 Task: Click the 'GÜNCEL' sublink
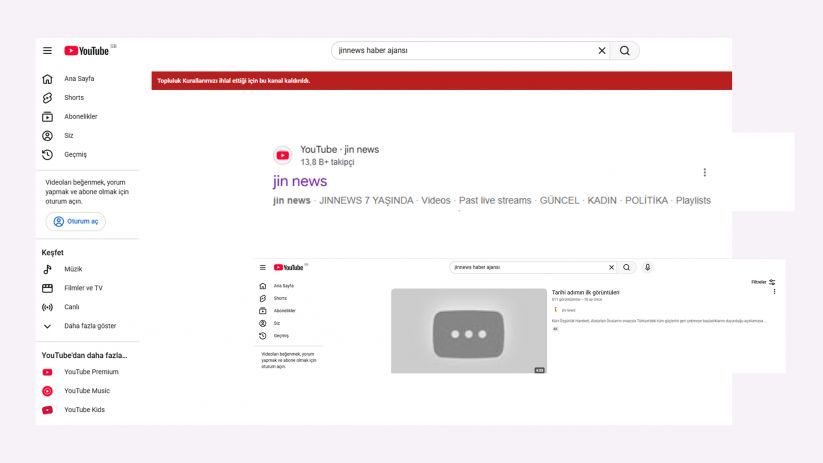coord(560,201)
